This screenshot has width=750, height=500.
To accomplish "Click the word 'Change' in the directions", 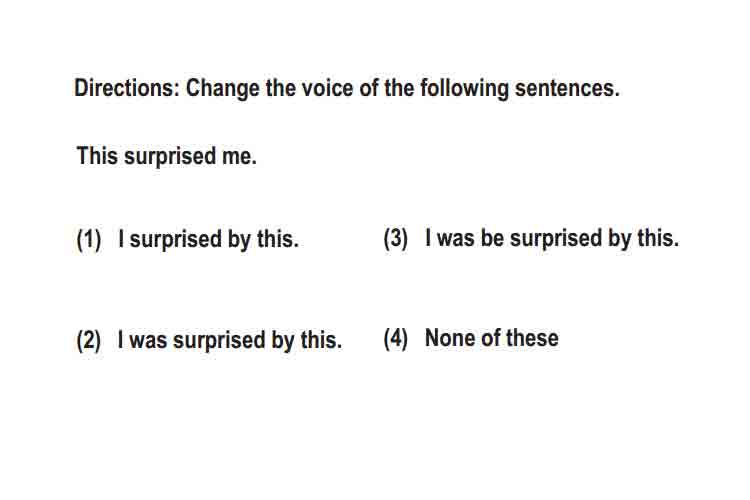I will pyautogui.click(x=222, y=89).
